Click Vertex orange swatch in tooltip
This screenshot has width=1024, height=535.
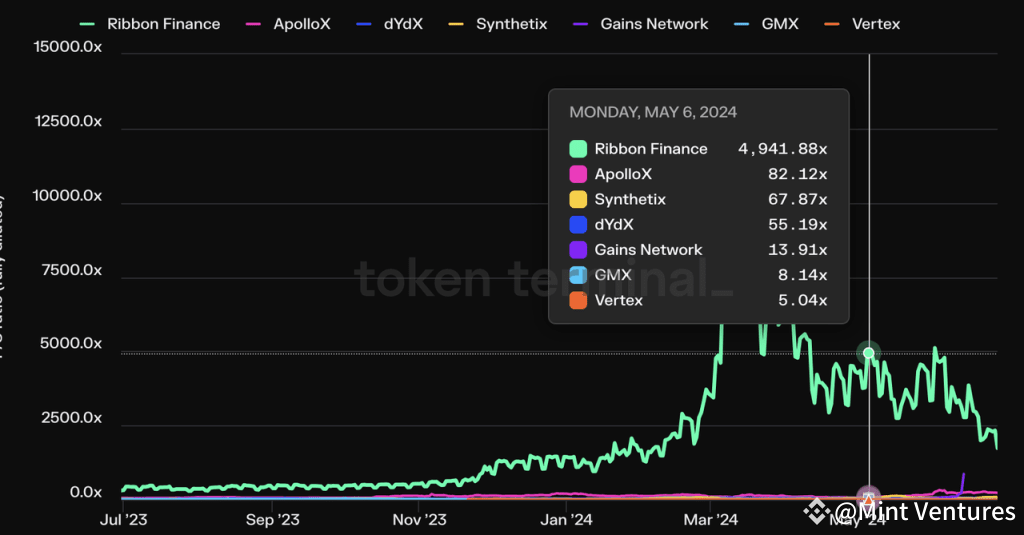coord(578,300)
